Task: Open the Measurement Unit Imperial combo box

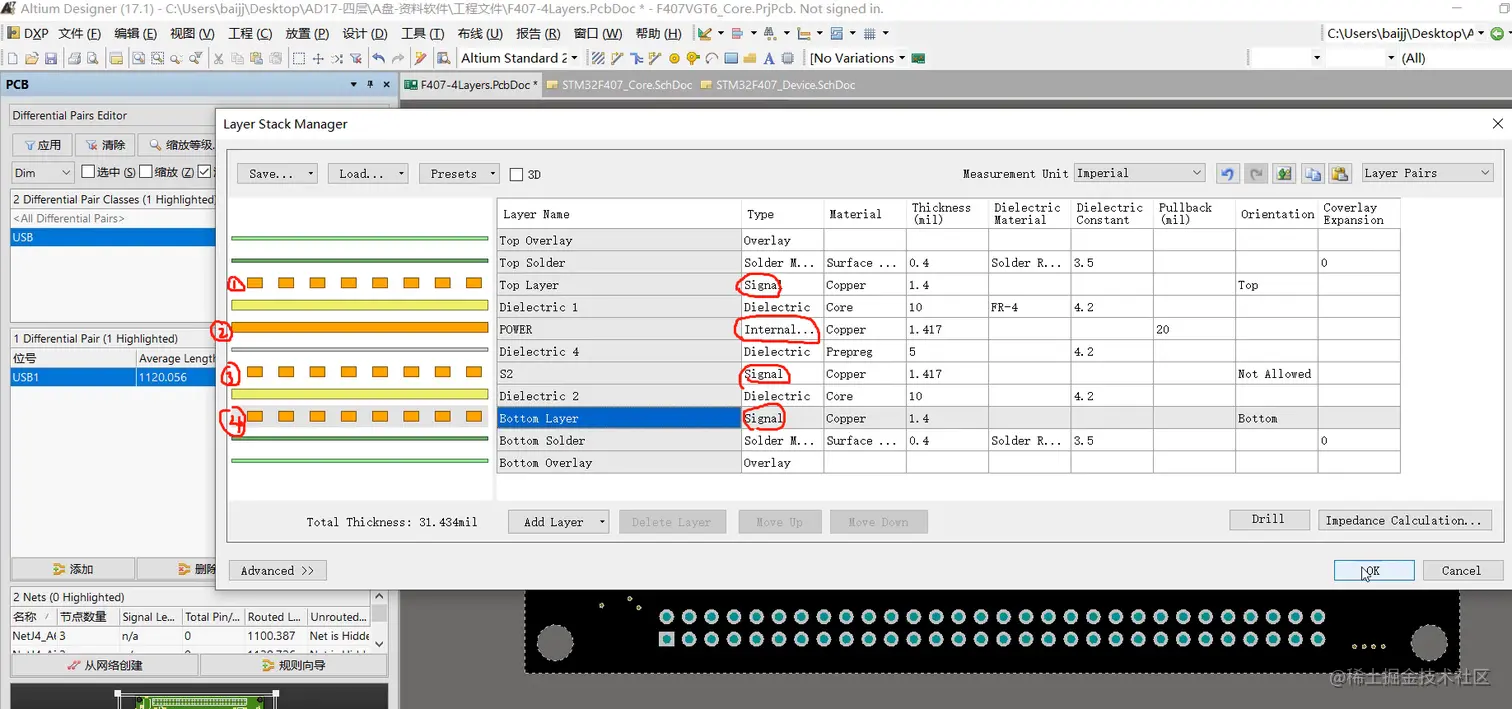Action: (x=1139, y=173)
